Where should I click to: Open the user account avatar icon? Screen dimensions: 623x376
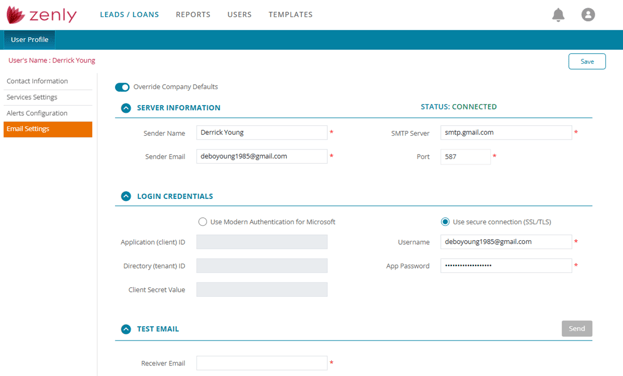(x=588, y=15)
